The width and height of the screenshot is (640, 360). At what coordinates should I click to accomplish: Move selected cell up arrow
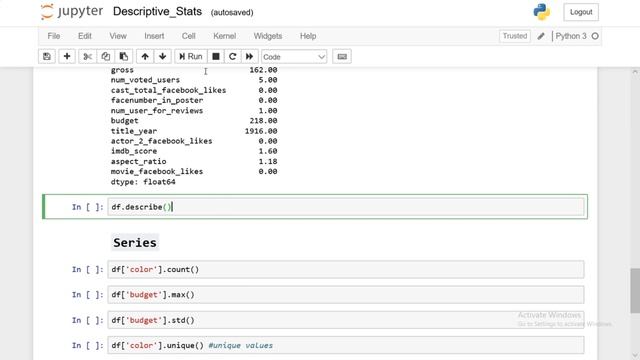[145, 57]
